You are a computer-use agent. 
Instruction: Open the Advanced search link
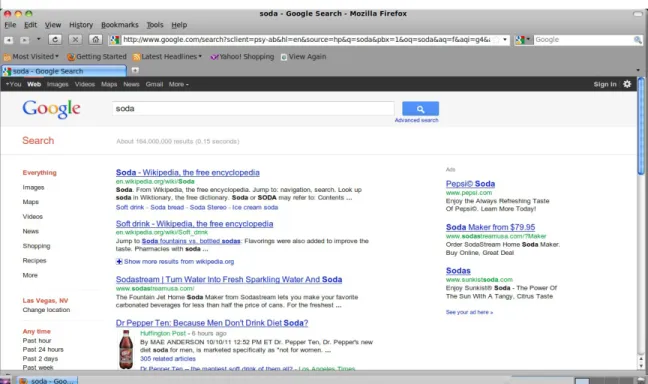coord(416,120)
